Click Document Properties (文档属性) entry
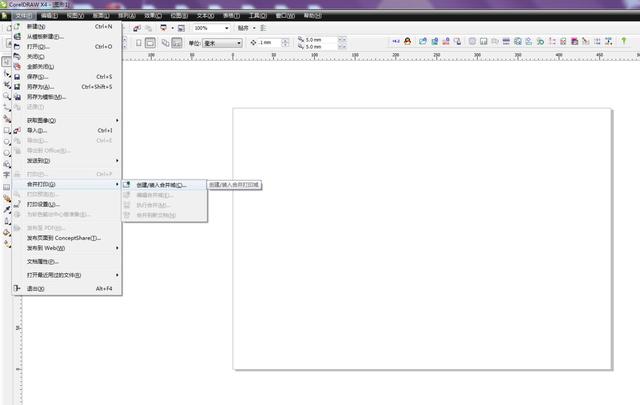The image size is (640, 405). pos(44,260)
